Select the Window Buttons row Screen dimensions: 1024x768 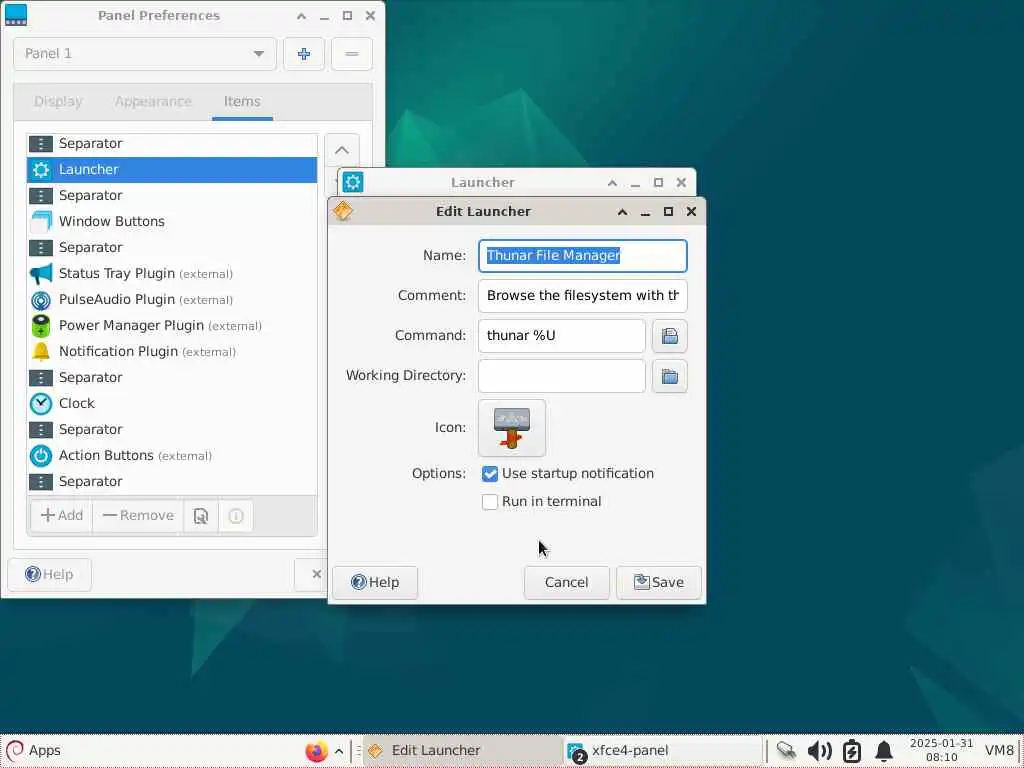point(172,221)
